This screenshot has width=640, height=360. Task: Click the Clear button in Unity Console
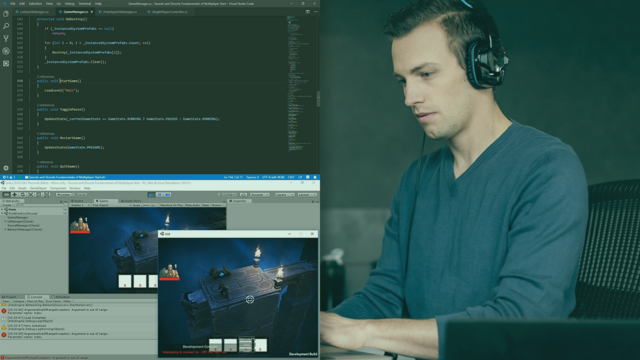pos(7,301)
